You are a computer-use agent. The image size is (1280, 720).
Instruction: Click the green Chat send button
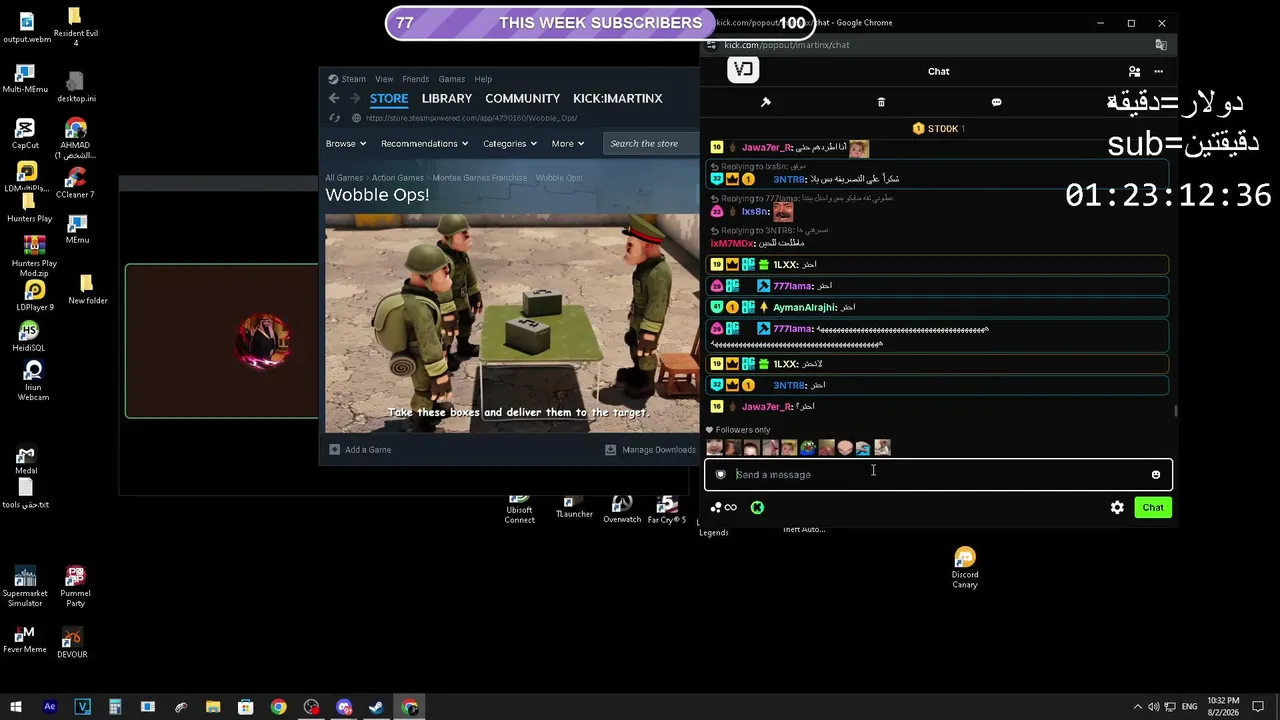point(1153,508)
